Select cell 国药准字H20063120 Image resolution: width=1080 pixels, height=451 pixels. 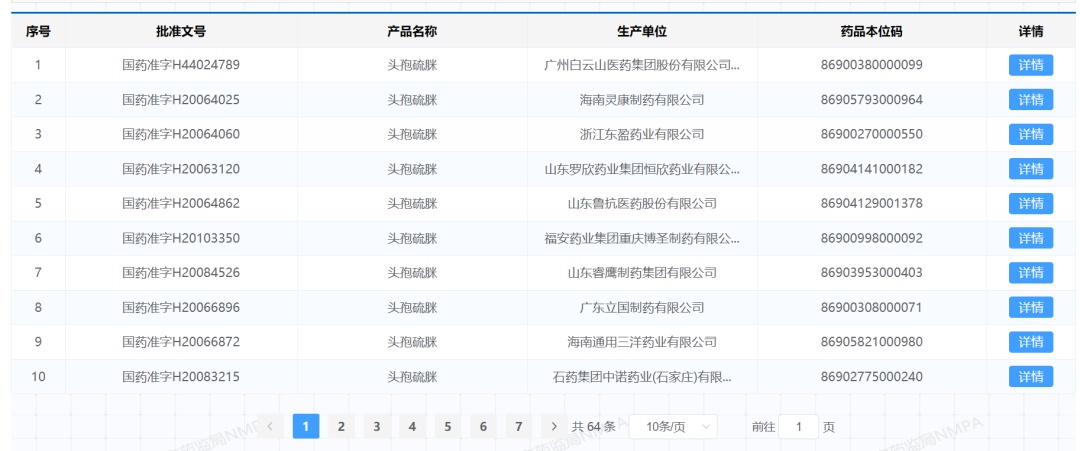click(x=181, y=169)
